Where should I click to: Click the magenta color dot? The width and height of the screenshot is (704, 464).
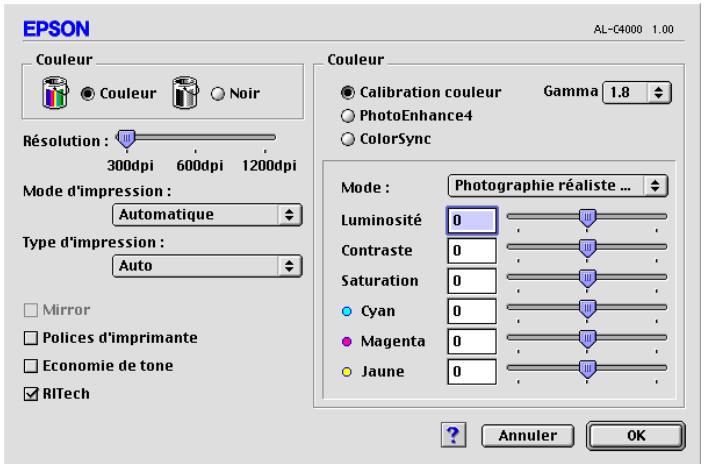[347, 341]
